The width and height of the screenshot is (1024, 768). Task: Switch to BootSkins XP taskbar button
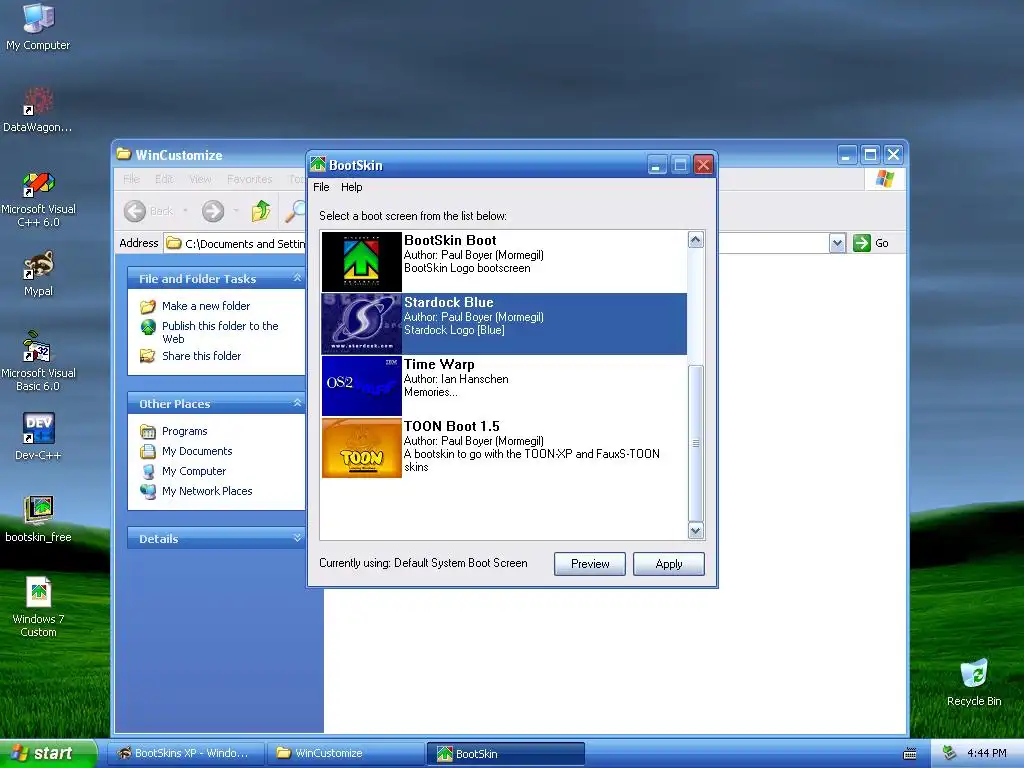tap(185, 753)
